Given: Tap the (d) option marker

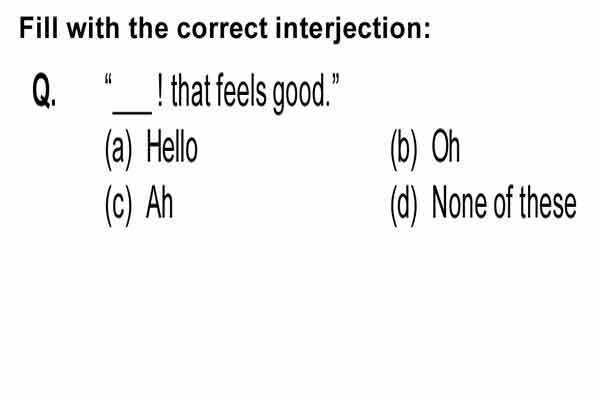Looking at the screenshot, I should tap(404, 205).
